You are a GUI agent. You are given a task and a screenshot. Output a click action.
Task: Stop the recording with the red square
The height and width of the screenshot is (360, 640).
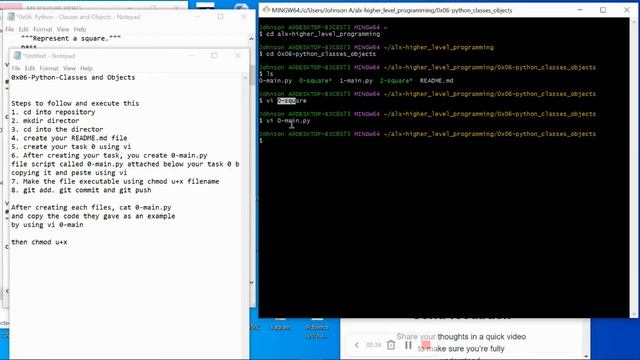click(426, 345)
